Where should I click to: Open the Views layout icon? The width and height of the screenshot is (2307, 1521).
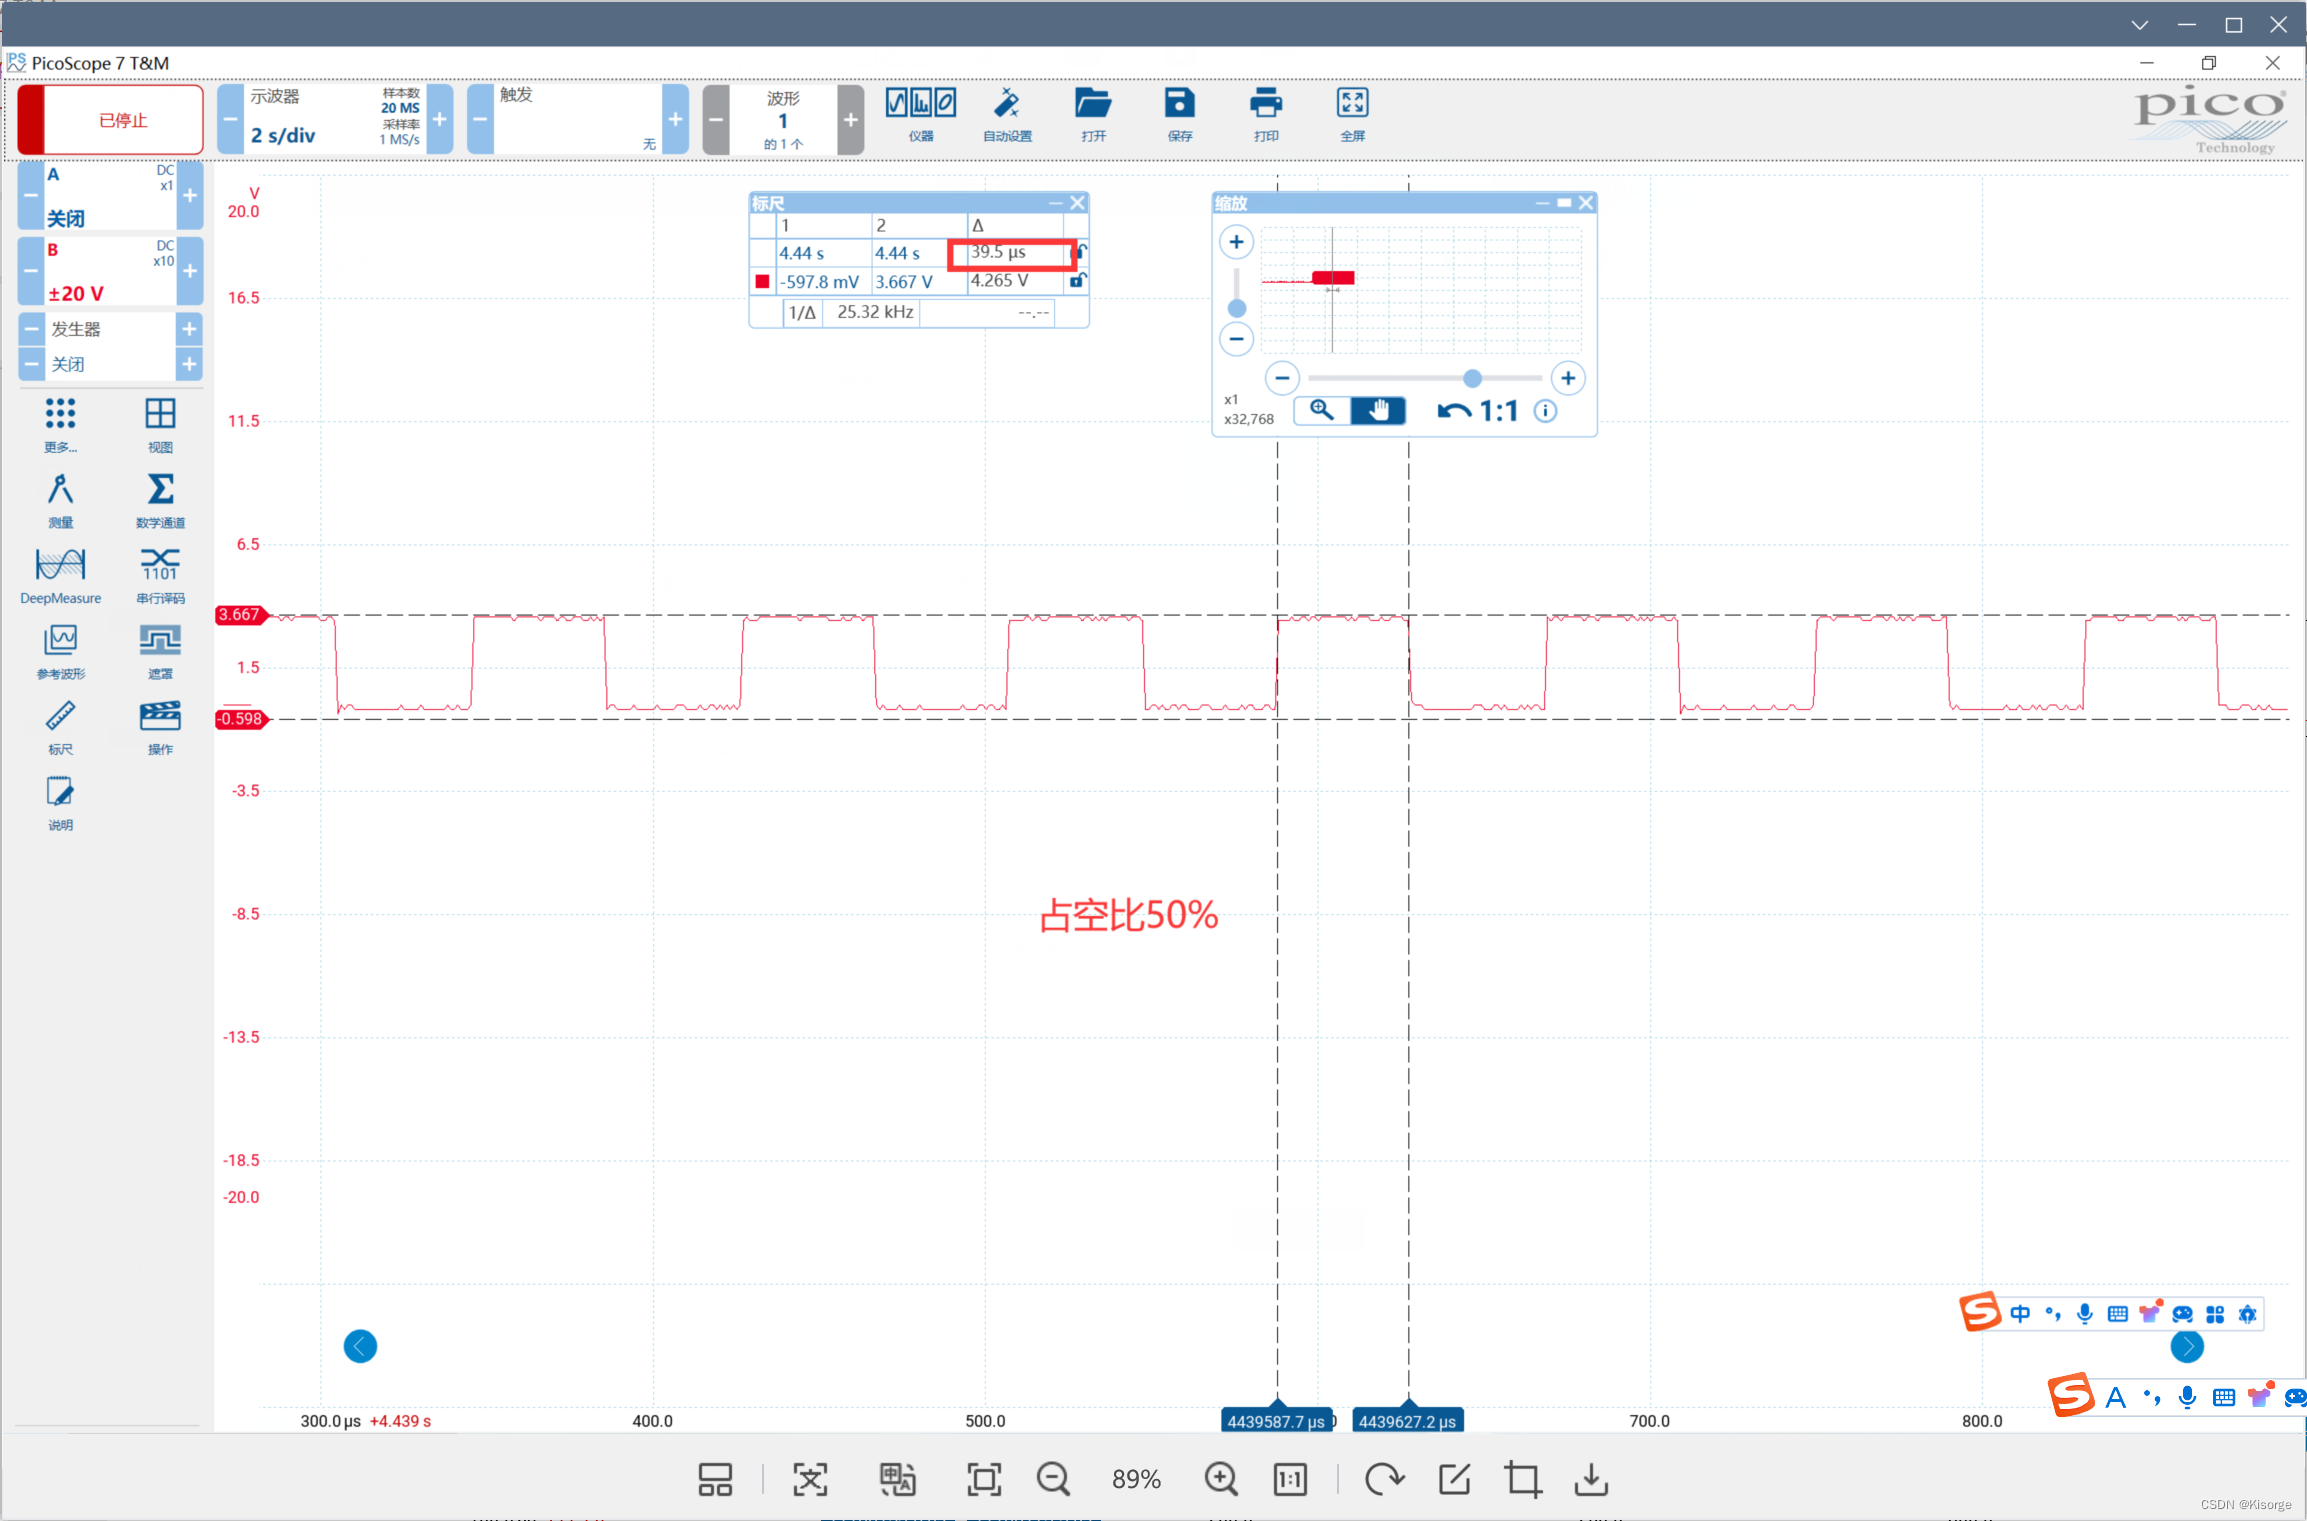tap(160, 425)
